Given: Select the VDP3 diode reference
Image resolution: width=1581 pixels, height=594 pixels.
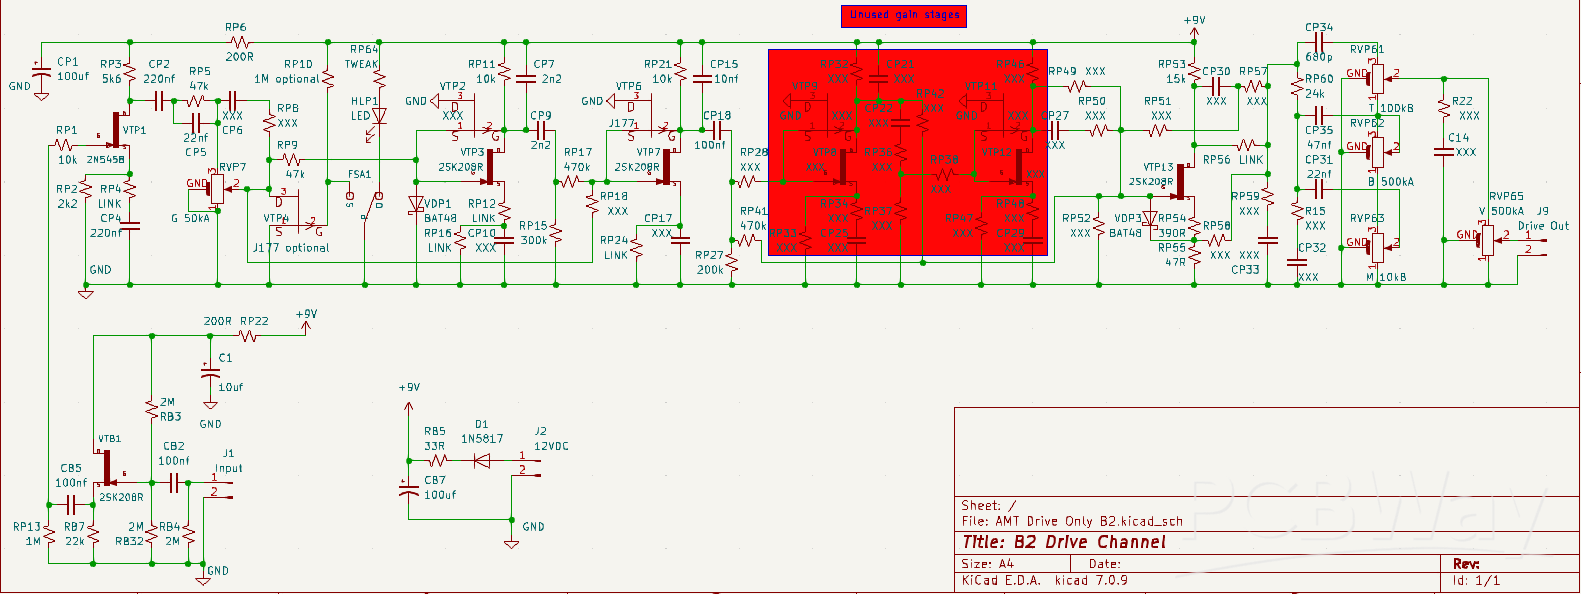Looking at the screenshot, I should 1128,218.
